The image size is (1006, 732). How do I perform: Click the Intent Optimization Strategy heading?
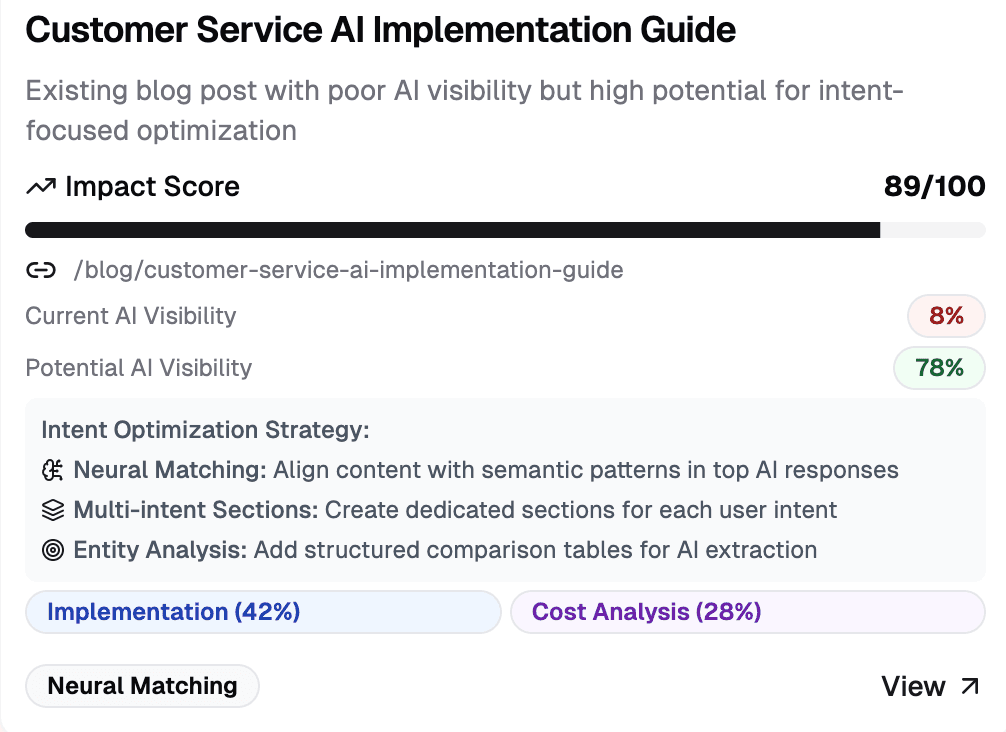(x=205, y=430)
